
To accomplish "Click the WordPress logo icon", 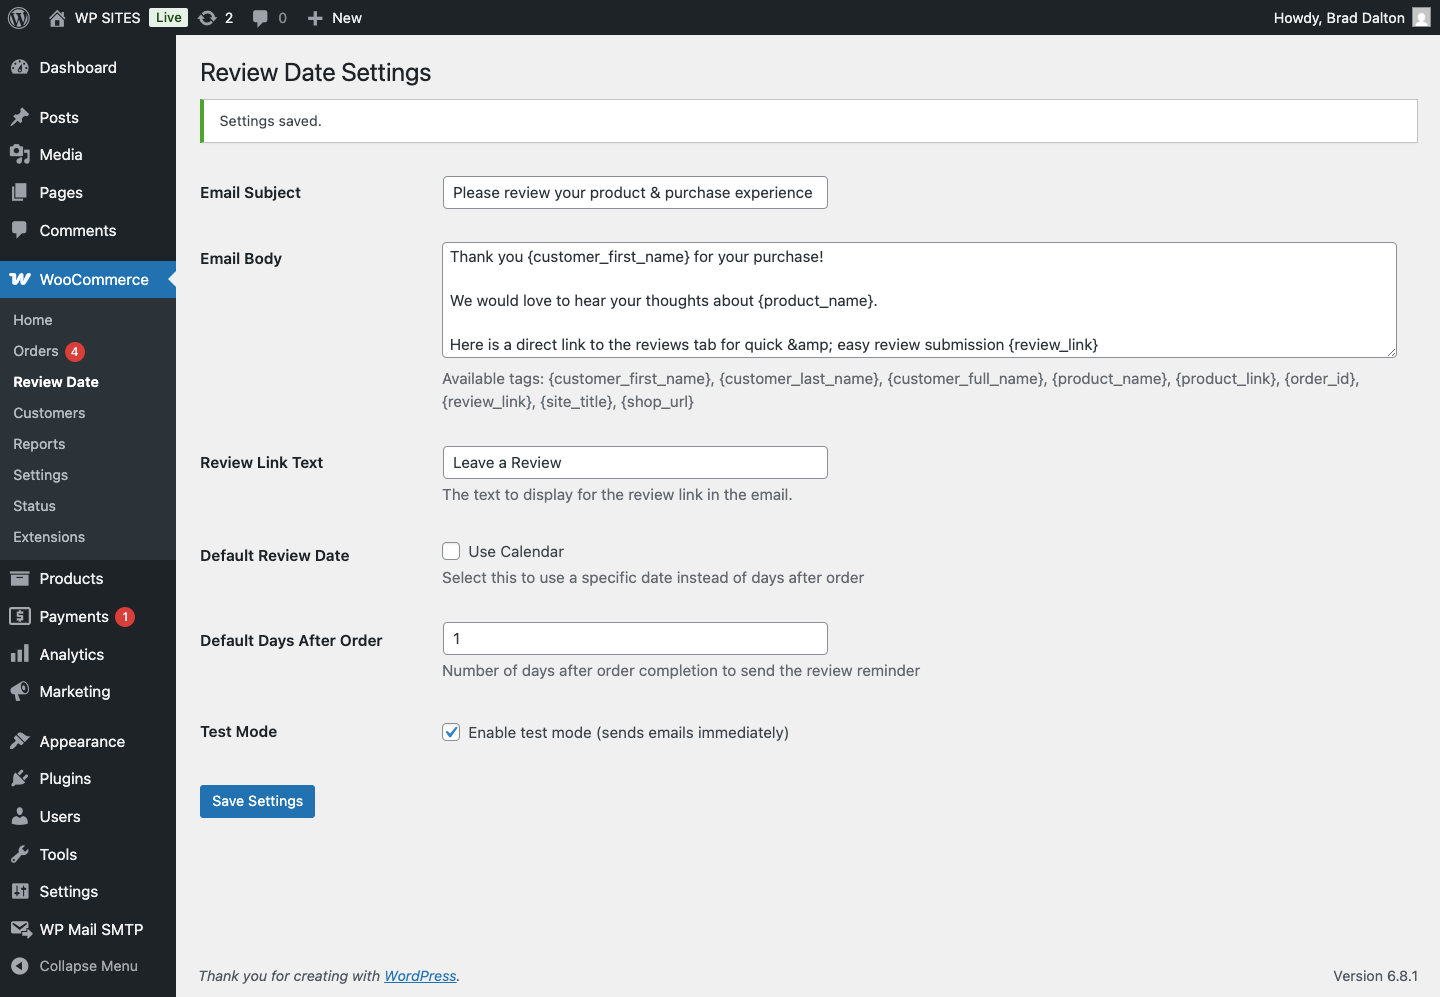I will click(x=19, y=18).
